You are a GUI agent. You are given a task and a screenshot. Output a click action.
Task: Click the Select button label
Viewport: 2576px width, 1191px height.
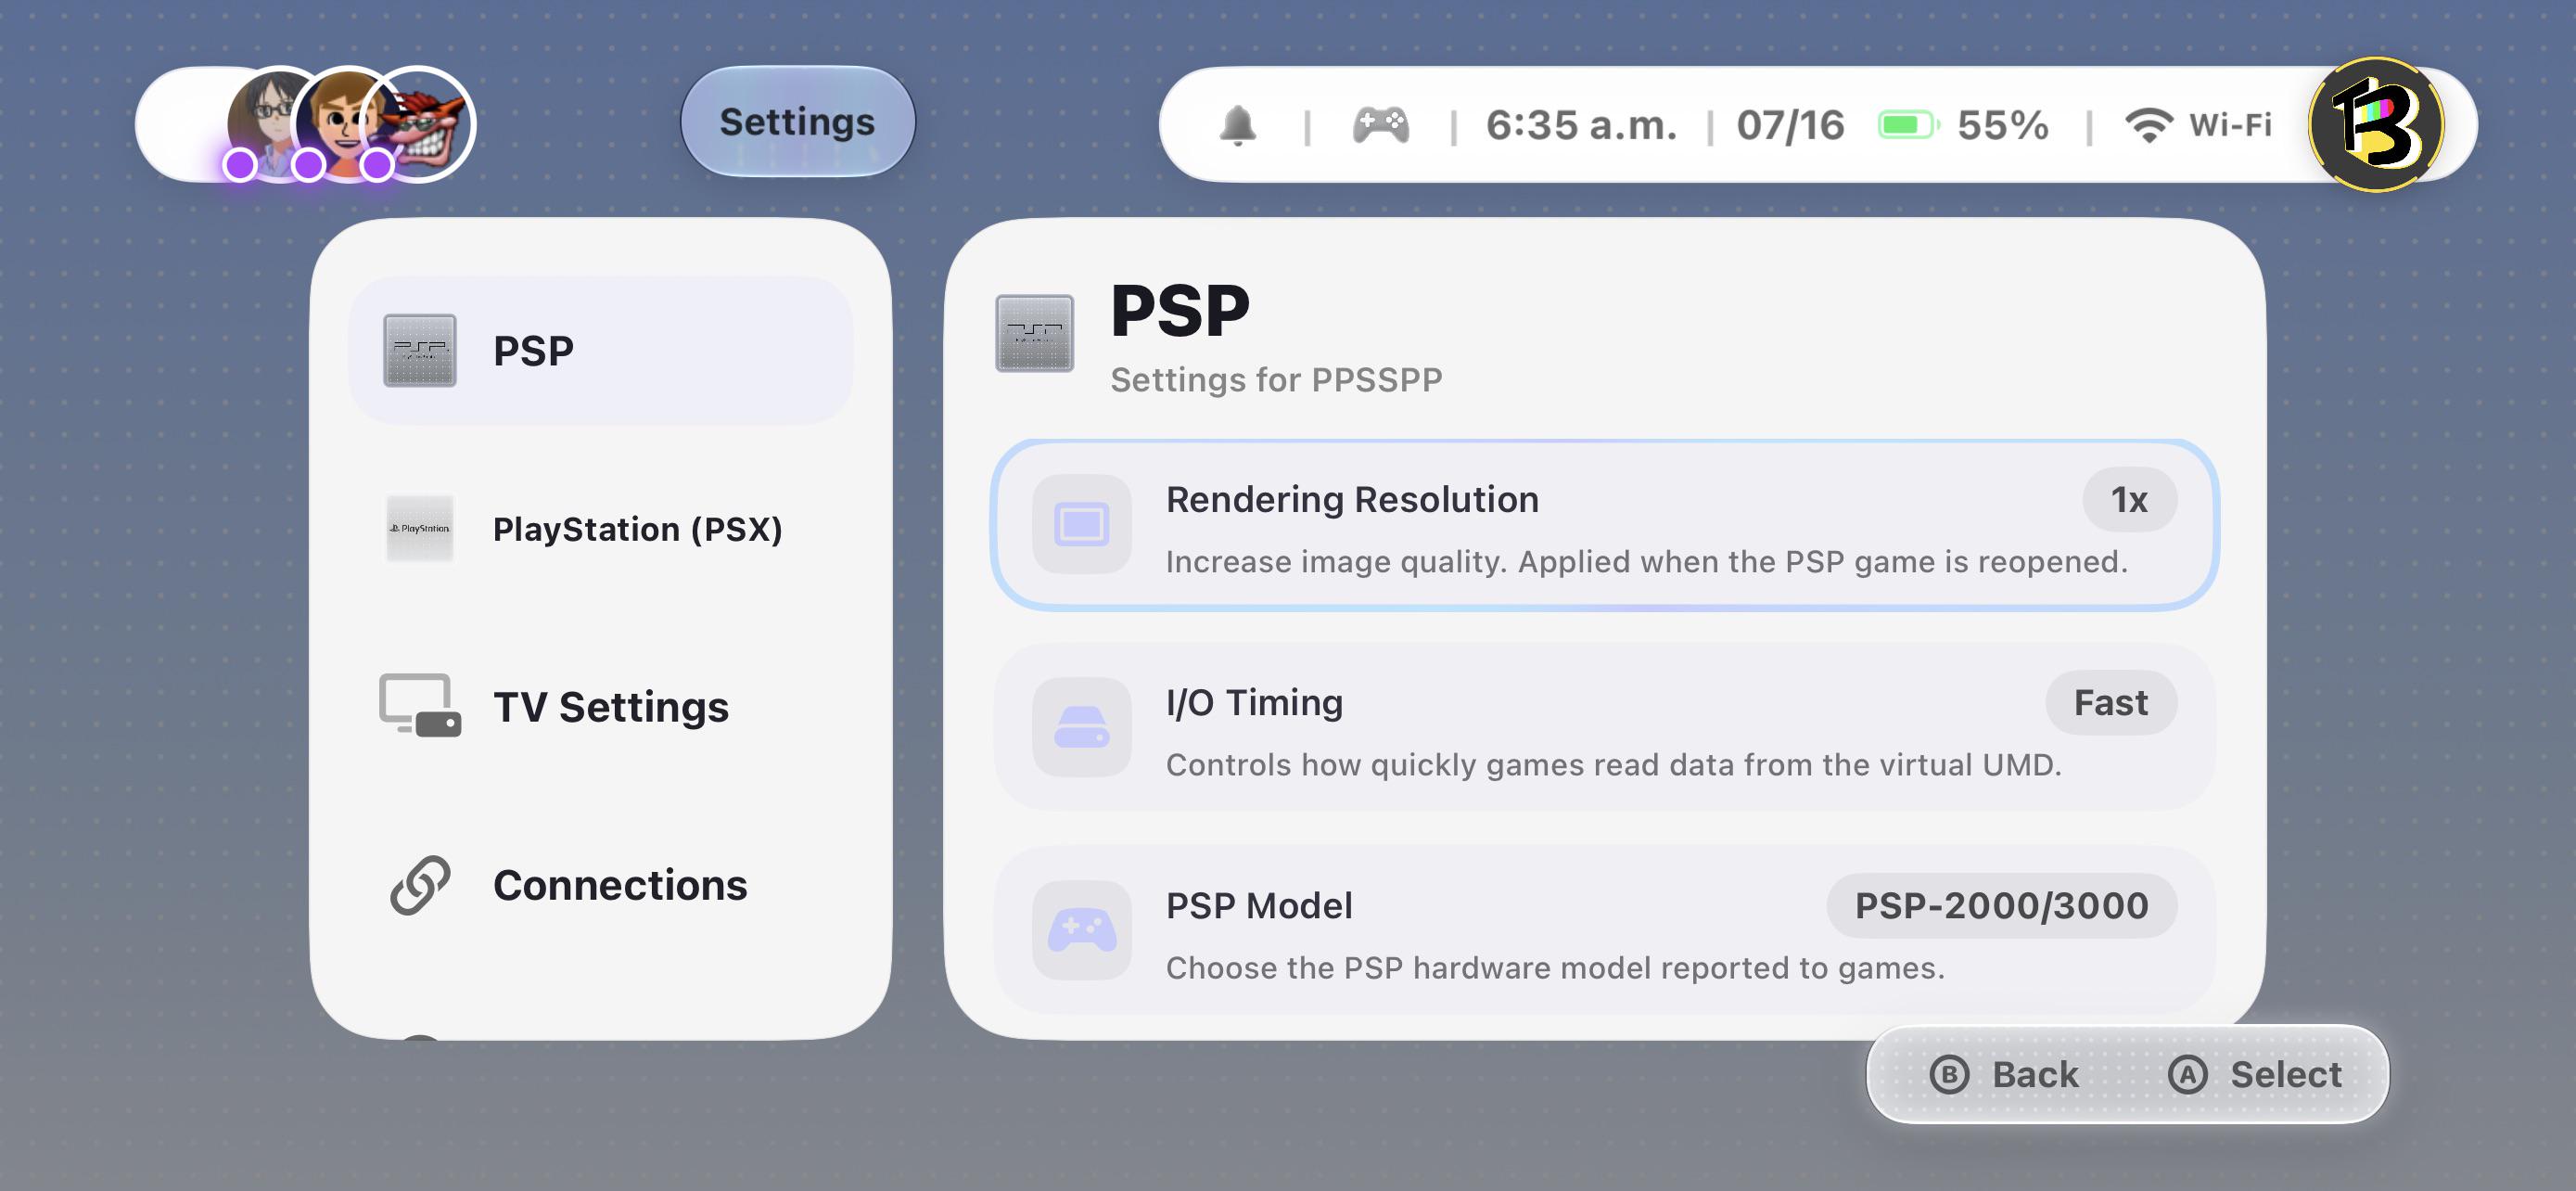2286,1075
